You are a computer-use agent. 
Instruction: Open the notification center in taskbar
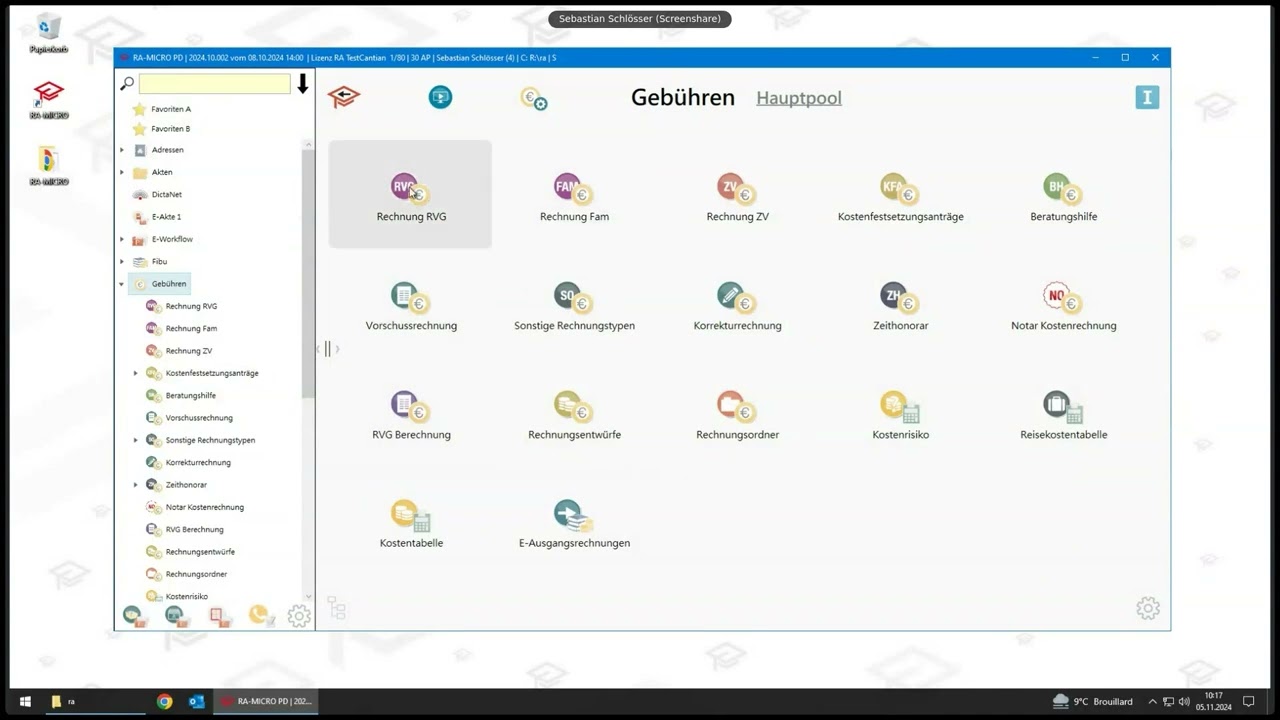(1248, 702)
